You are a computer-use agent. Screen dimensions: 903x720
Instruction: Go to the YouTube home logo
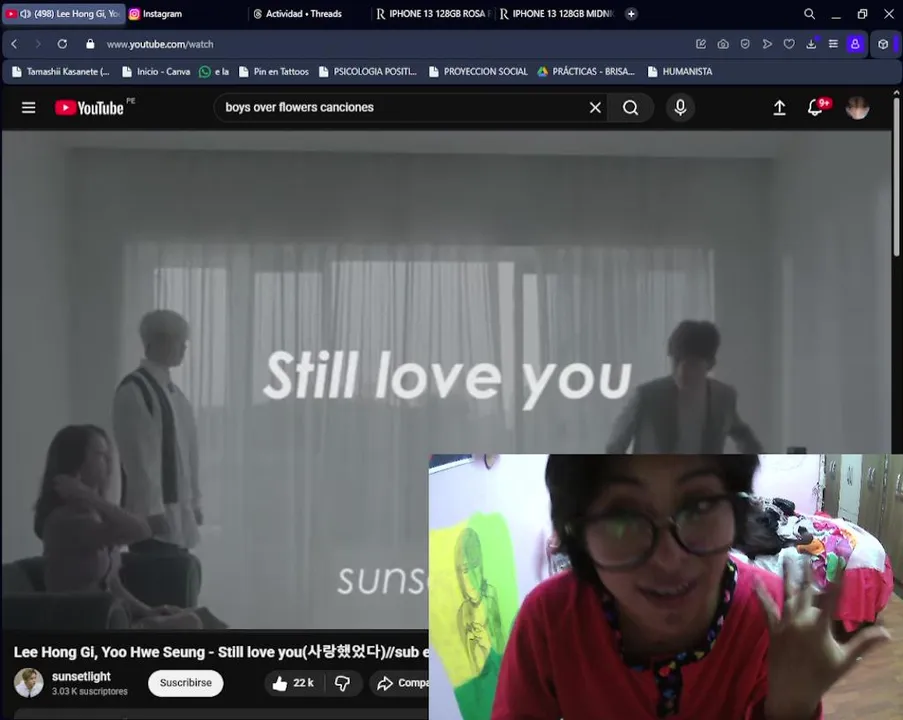coord(90,108)
